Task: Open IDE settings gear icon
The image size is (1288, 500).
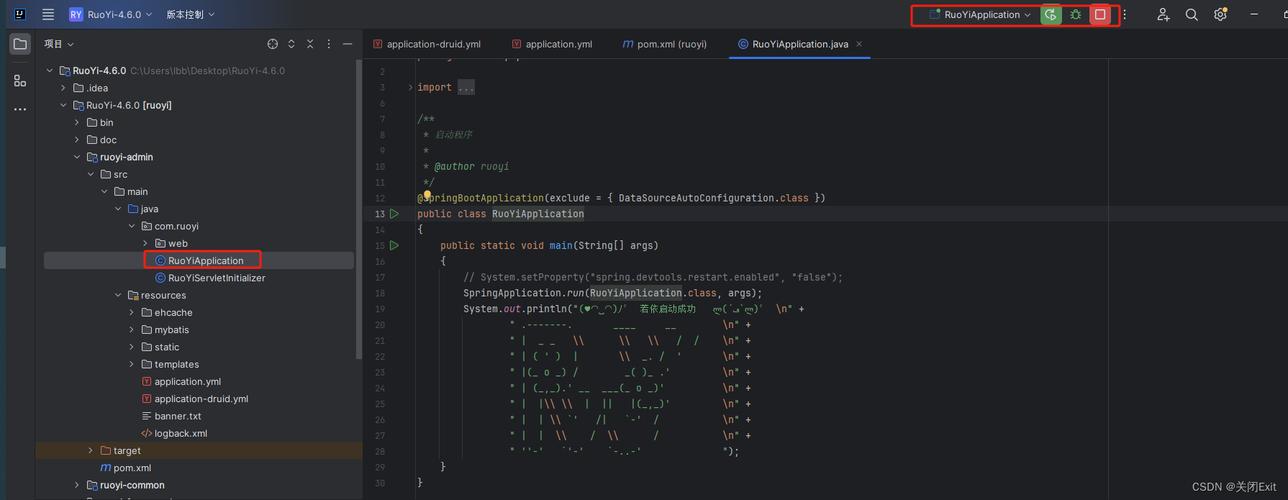Action: (x=1220, y=15)
